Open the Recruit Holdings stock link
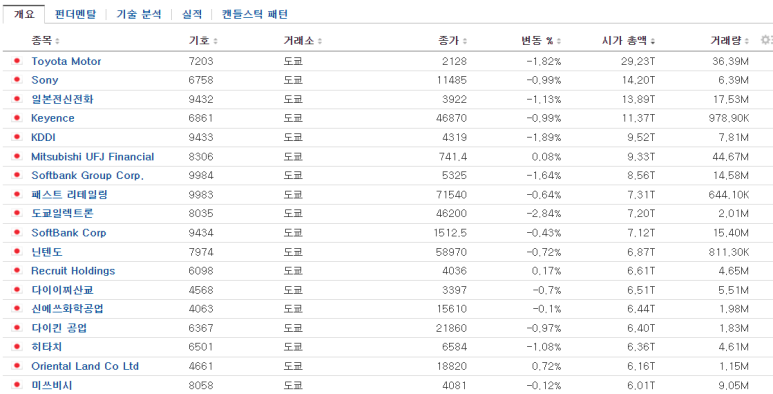This screenshot has height=394, width=773. pos(73,271)
